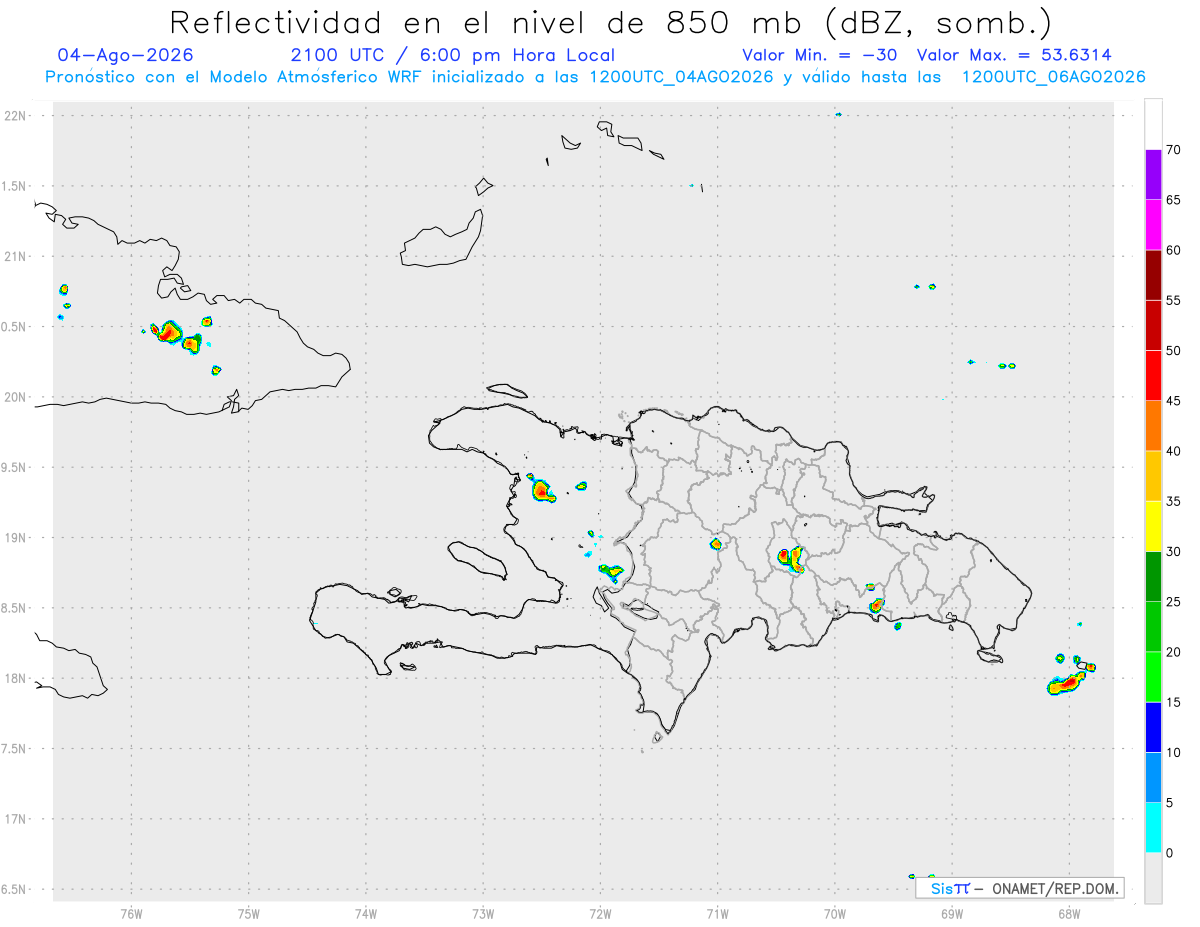This screenshot has height=927, width=1200.
Task: Select the yellow 30–35 dBZ color band
Action: click(x=1153, y=526)
